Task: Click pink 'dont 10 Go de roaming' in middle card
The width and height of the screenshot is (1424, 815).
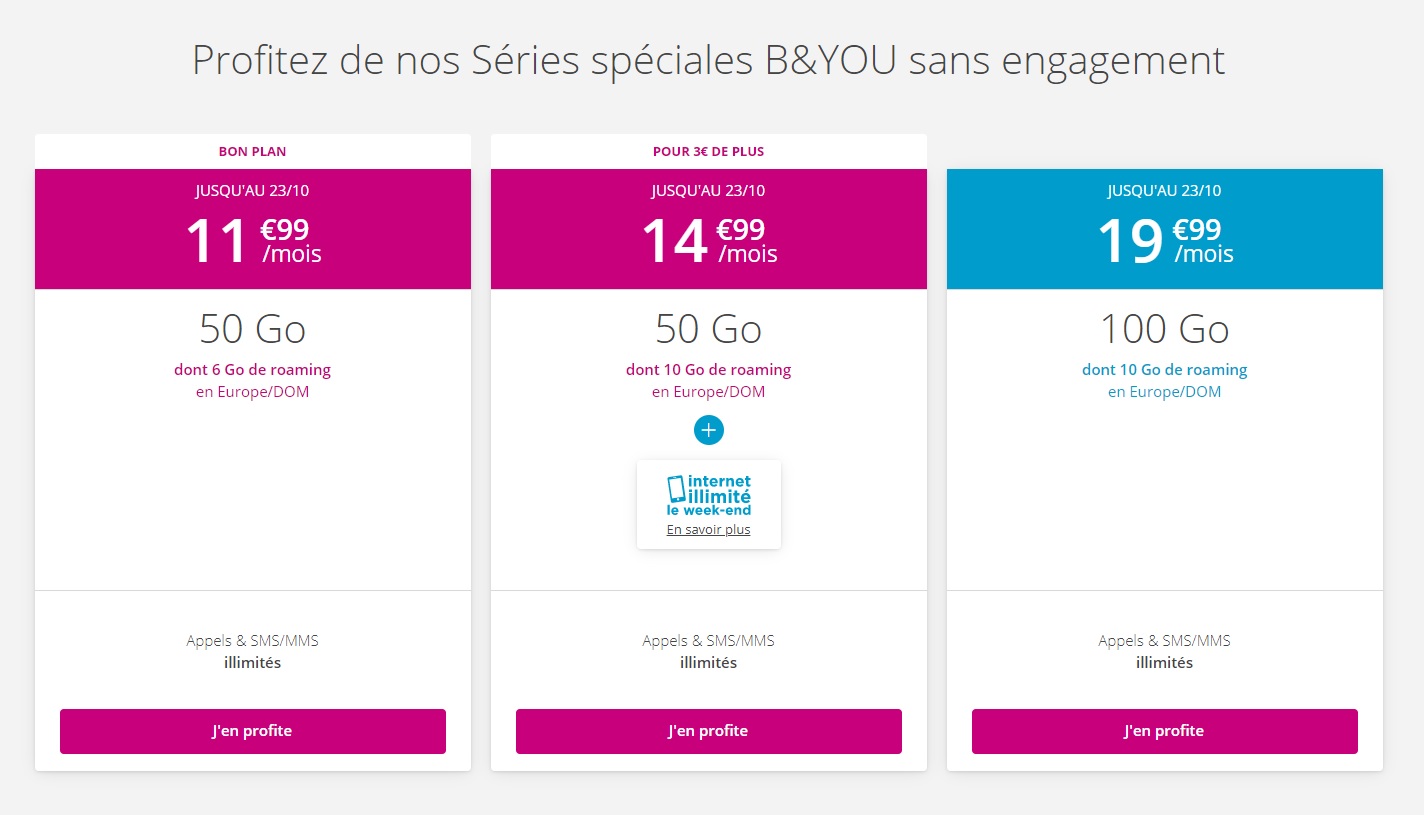Action: pyautogui.click(x=709, y=370)
